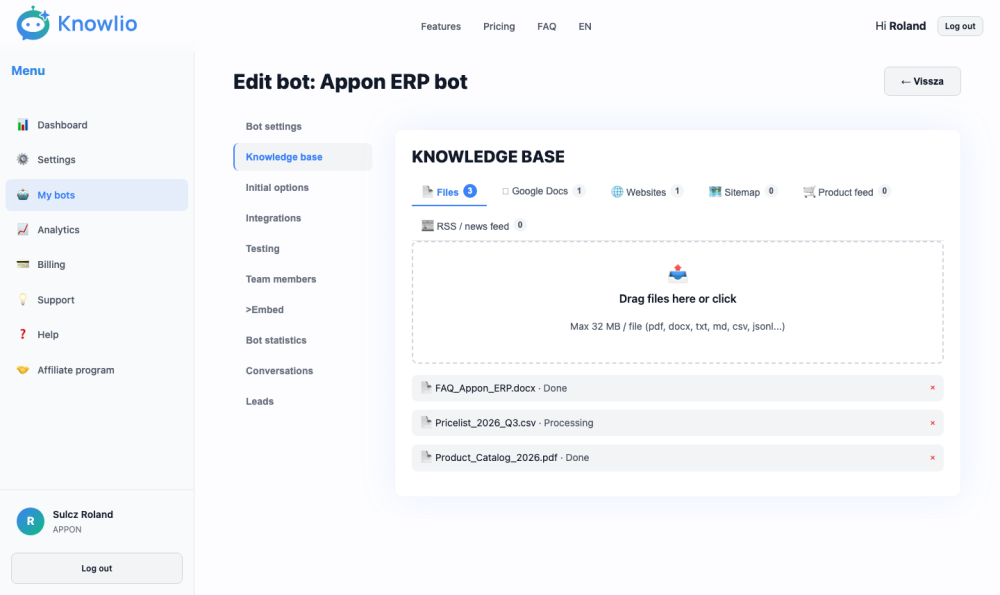Open Team members section
1000x595 pixels.
pyautogui.click(x=281, y=279)
